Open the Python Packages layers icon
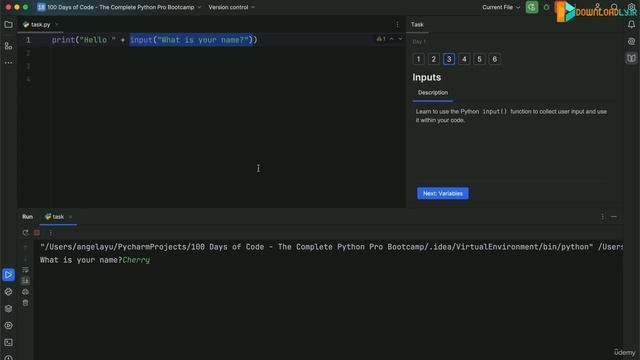This screenshot has width=640, height=360. [8, 309]
